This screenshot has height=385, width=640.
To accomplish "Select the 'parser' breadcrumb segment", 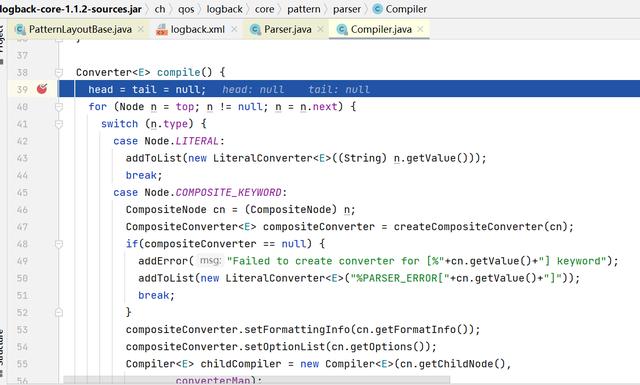I will coord(347,9).
